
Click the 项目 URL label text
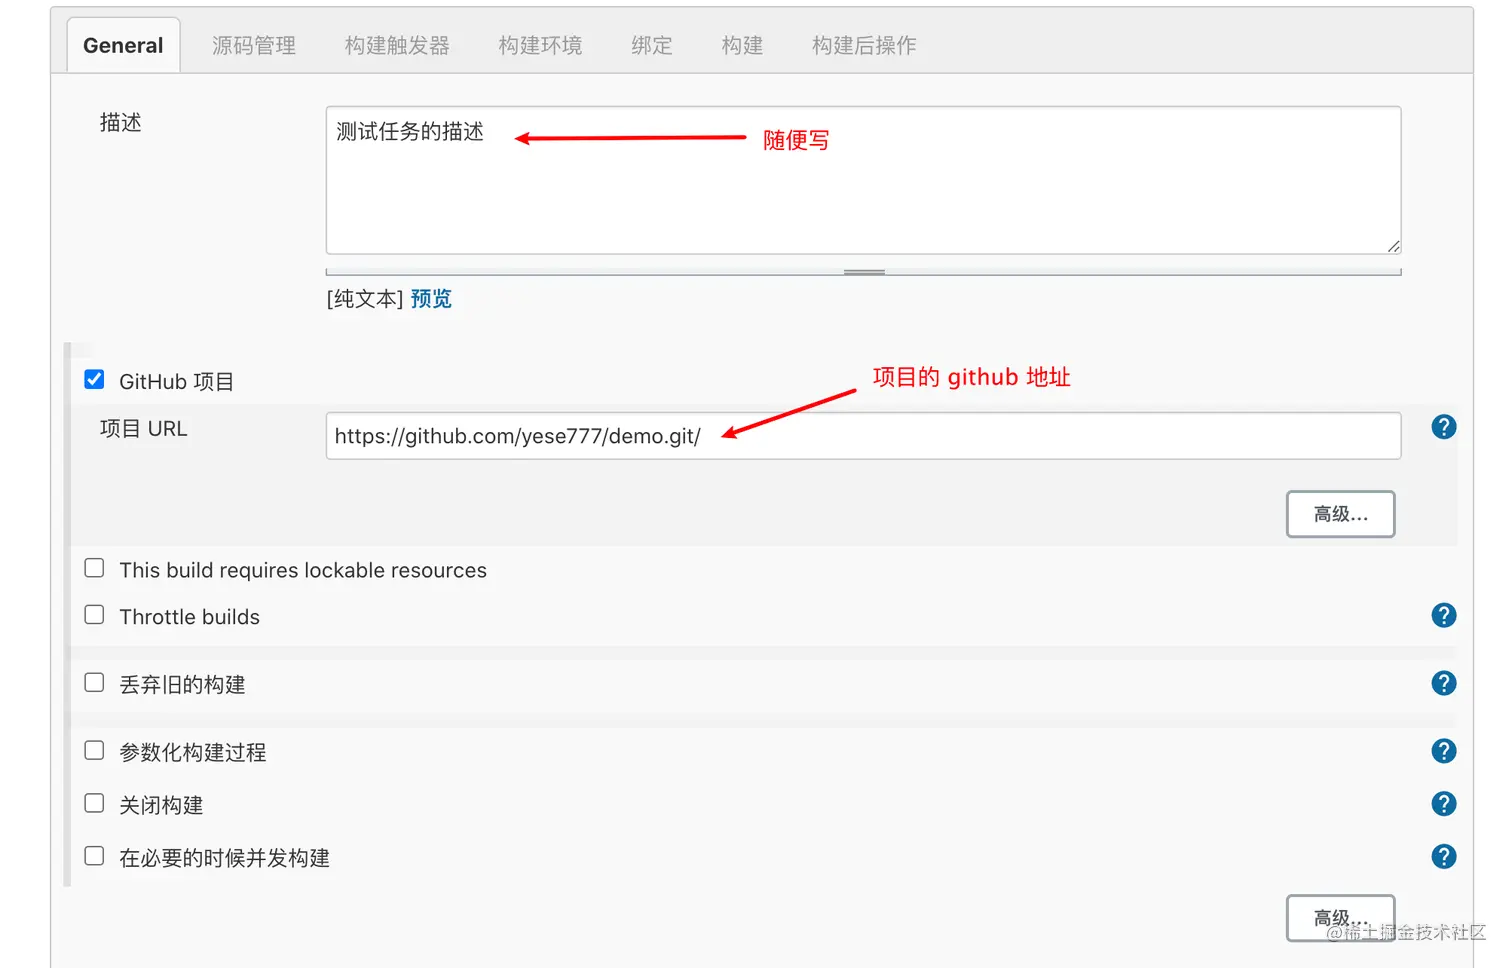[x=144, y=429]
